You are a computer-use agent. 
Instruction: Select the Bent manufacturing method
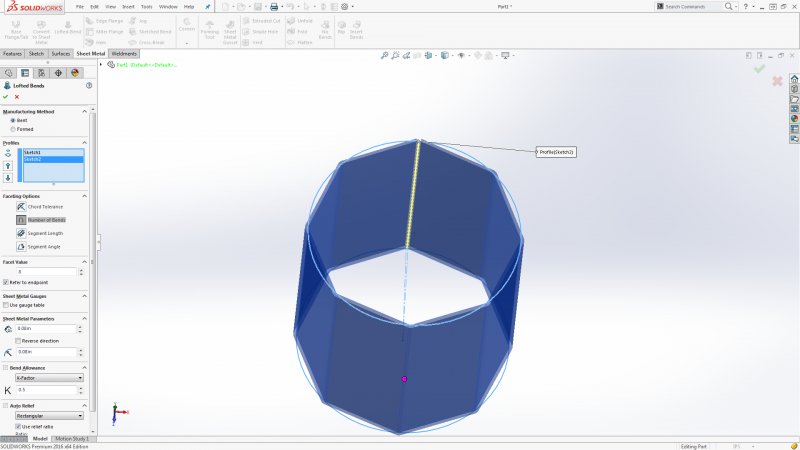coord(13,120)
